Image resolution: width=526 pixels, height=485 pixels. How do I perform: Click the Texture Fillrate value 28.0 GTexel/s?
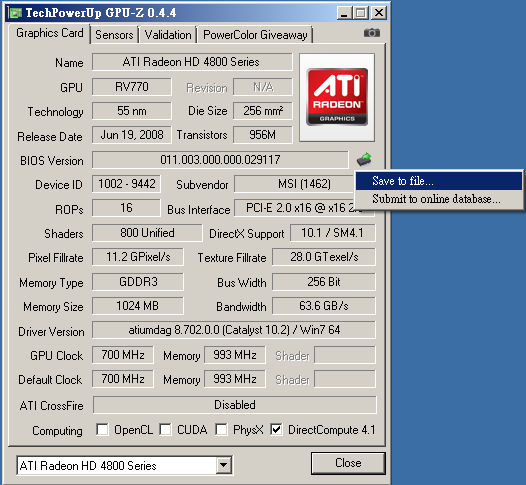point(324,257)
